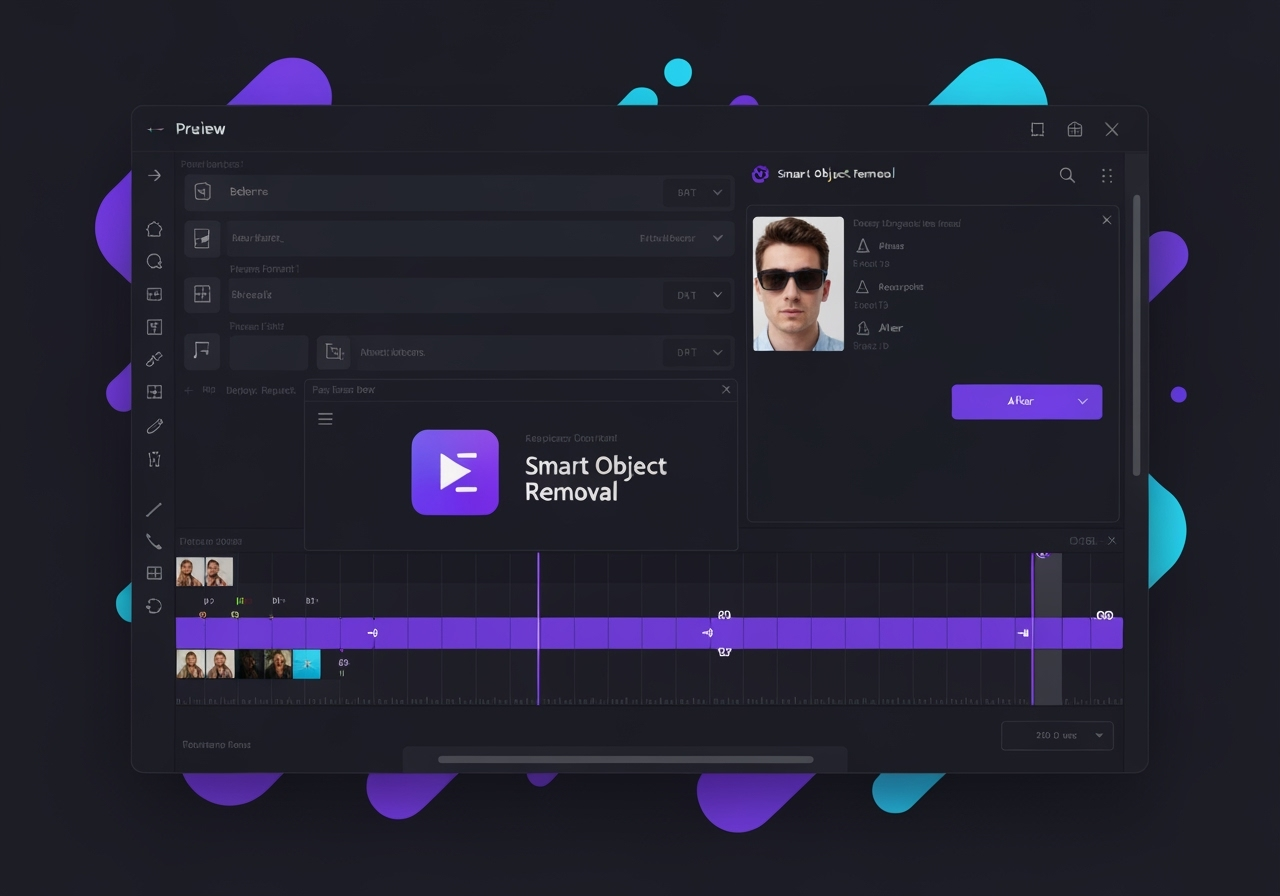Screen dimensions: 1280x896
Task: Close the Smart Object Removal popup dialog
Action: [726, 390]
